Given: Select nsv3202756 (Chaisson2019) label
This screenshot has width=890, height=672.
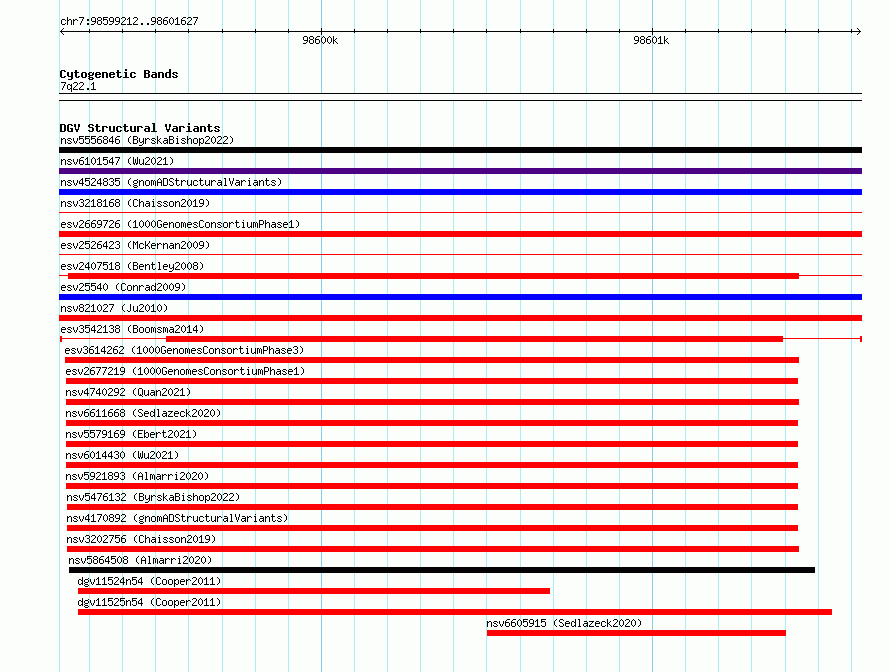Looking at the screenshot, I should click(x=141, y=539).
